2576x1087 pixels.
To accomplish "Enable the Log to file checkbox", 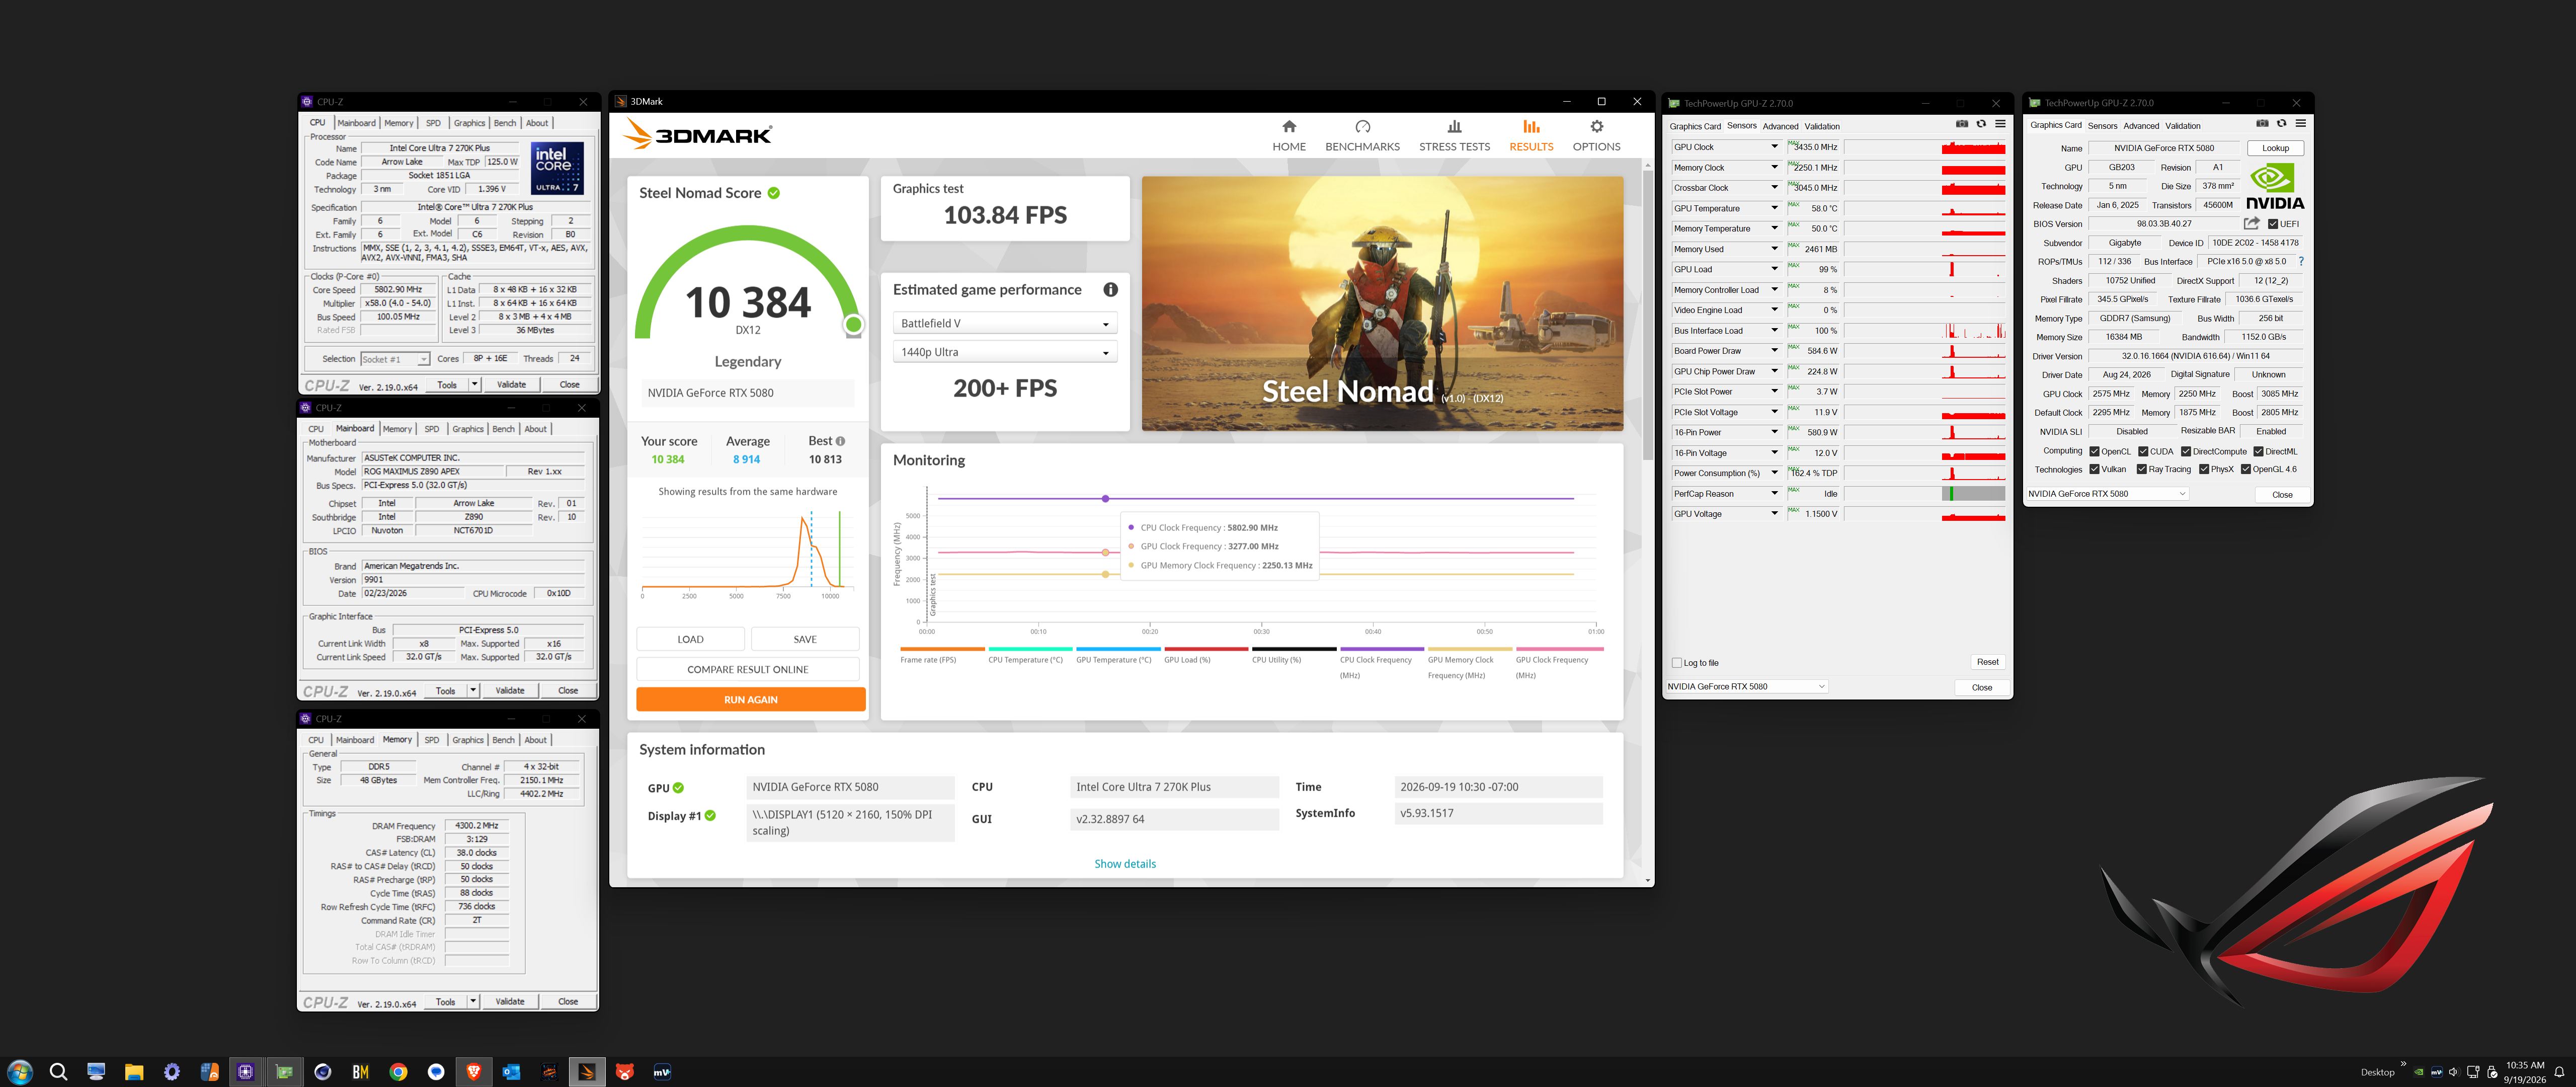I will coord(1677,663).
